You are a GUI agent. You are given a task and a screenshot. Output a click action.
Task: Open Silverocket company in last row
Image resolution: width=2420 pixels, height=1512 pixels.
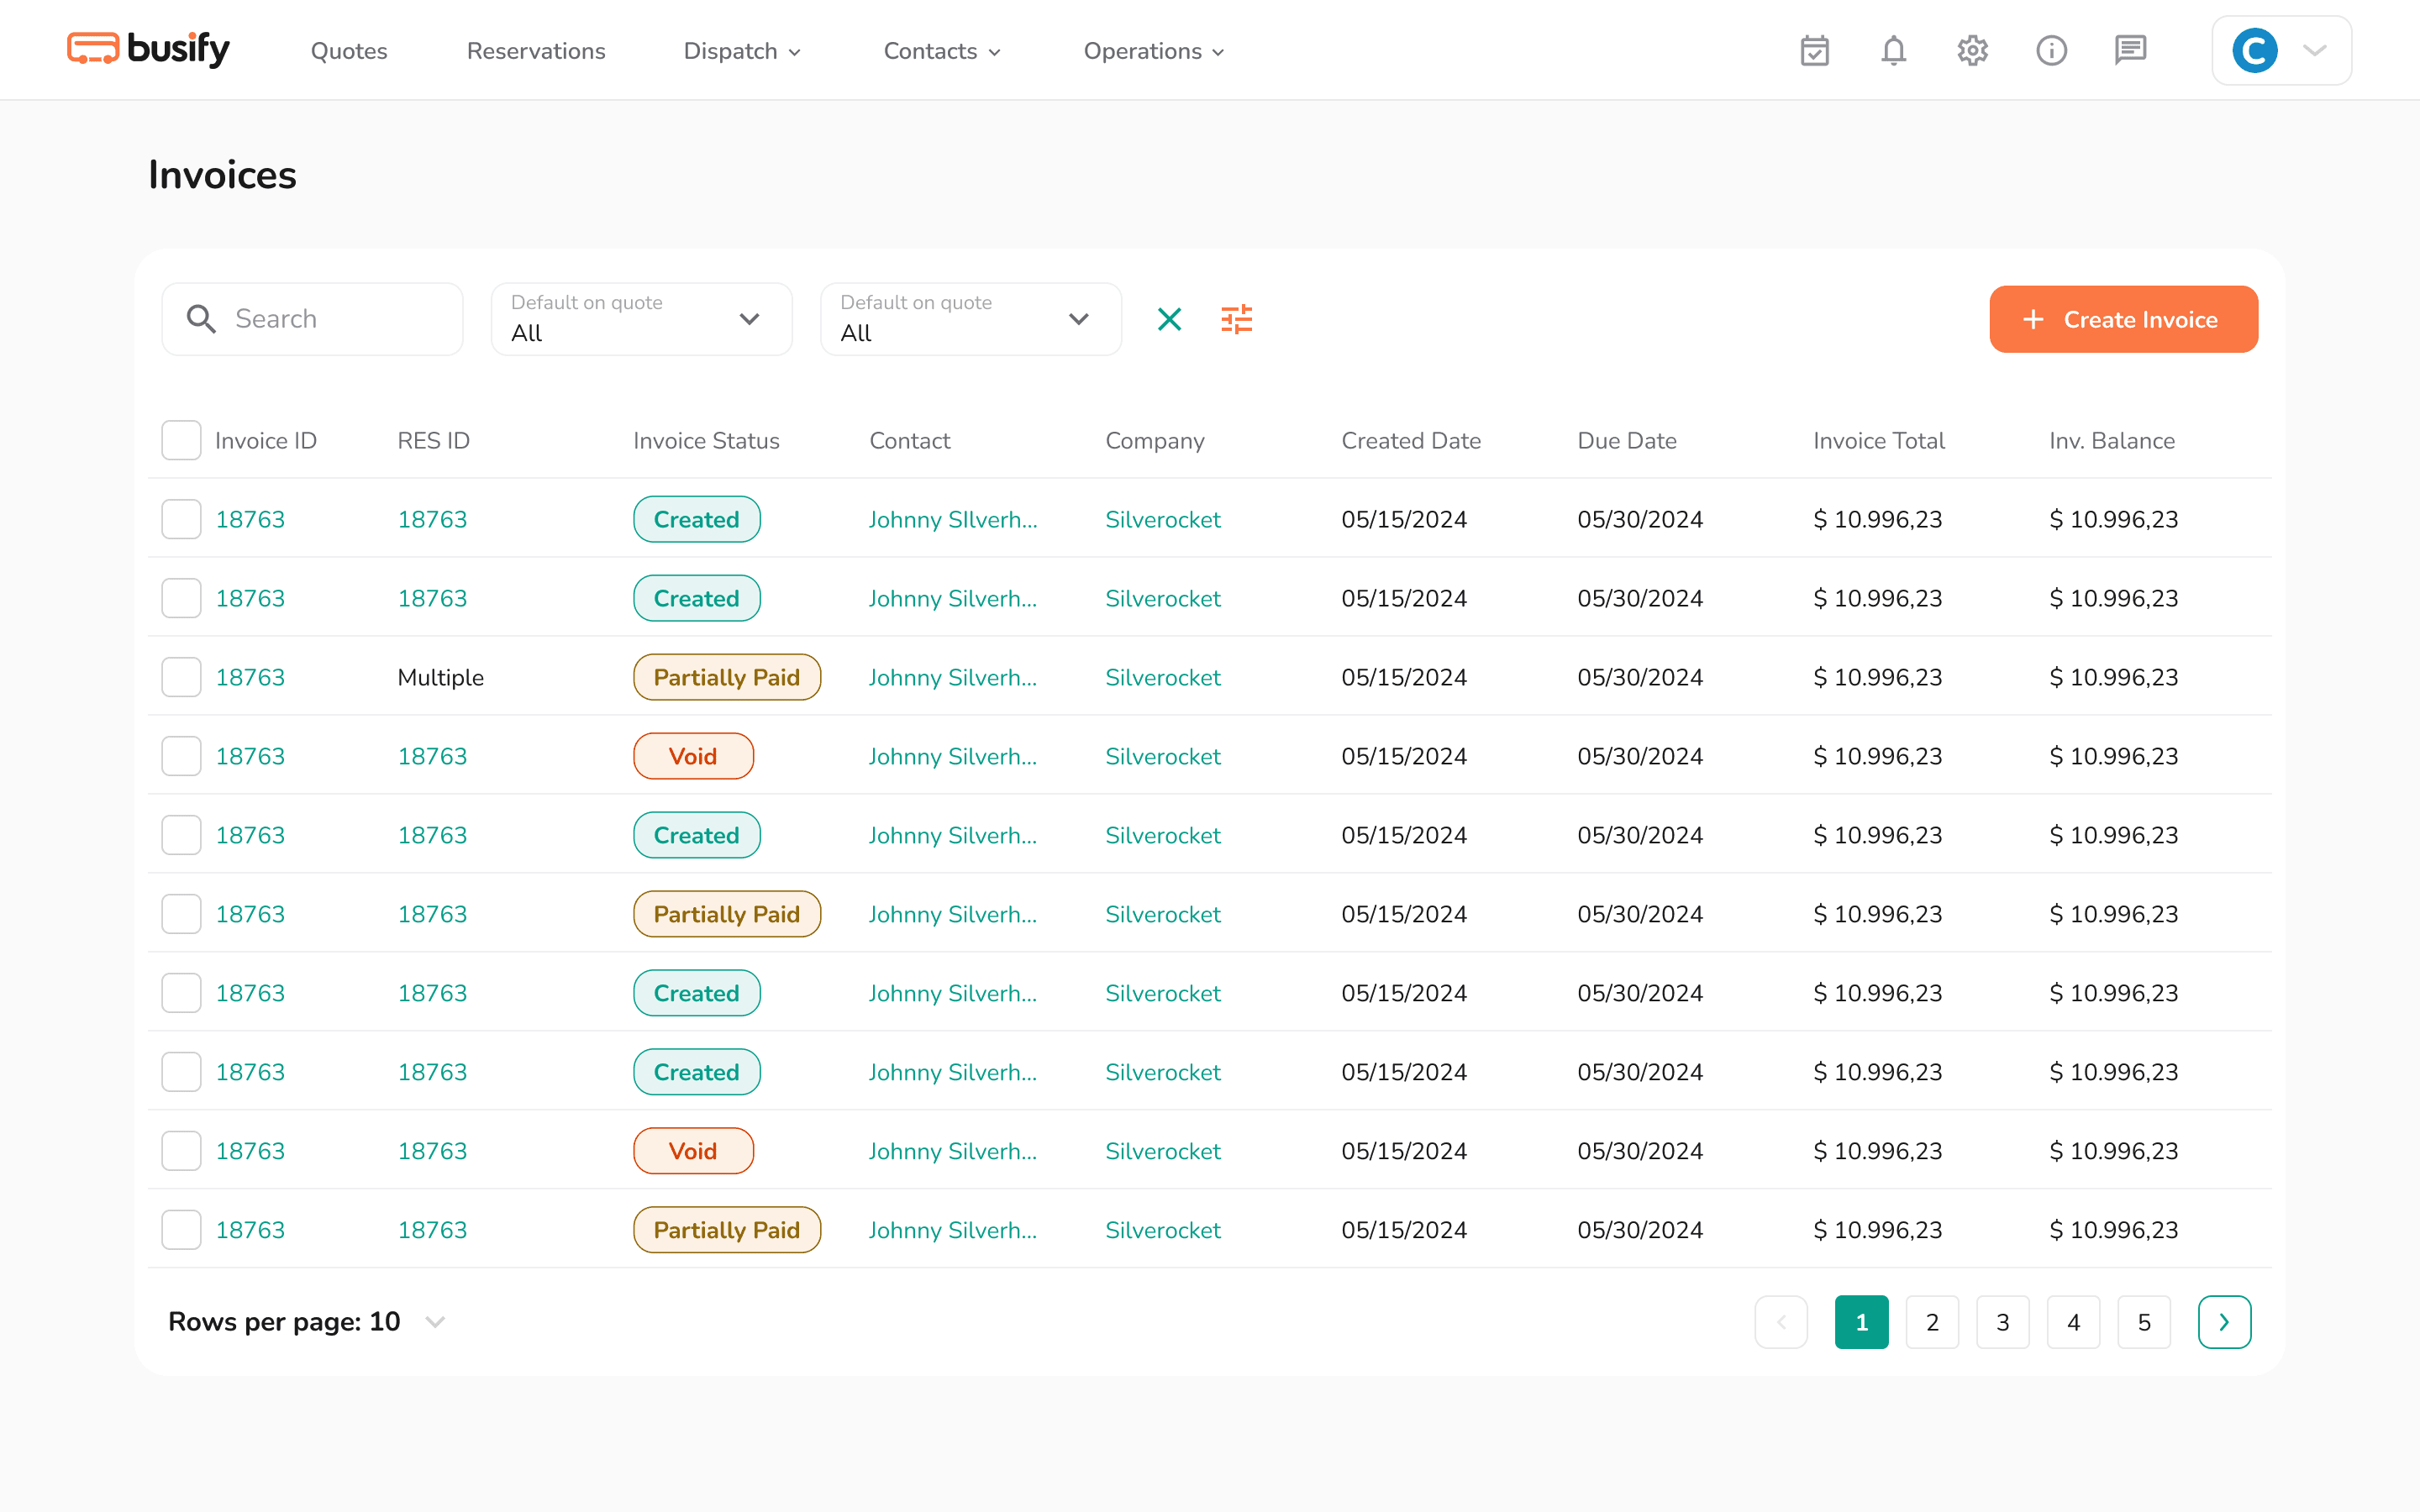tap(1163, 1230)
